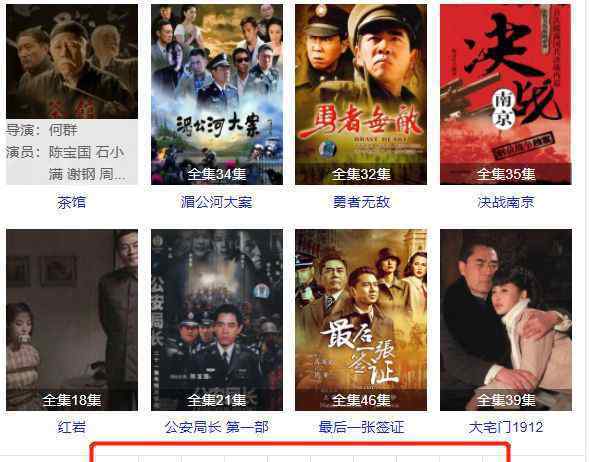This screenshot has width=589, height=462.
Task: Click the 茶馆 title link
Action: [72, 202]
